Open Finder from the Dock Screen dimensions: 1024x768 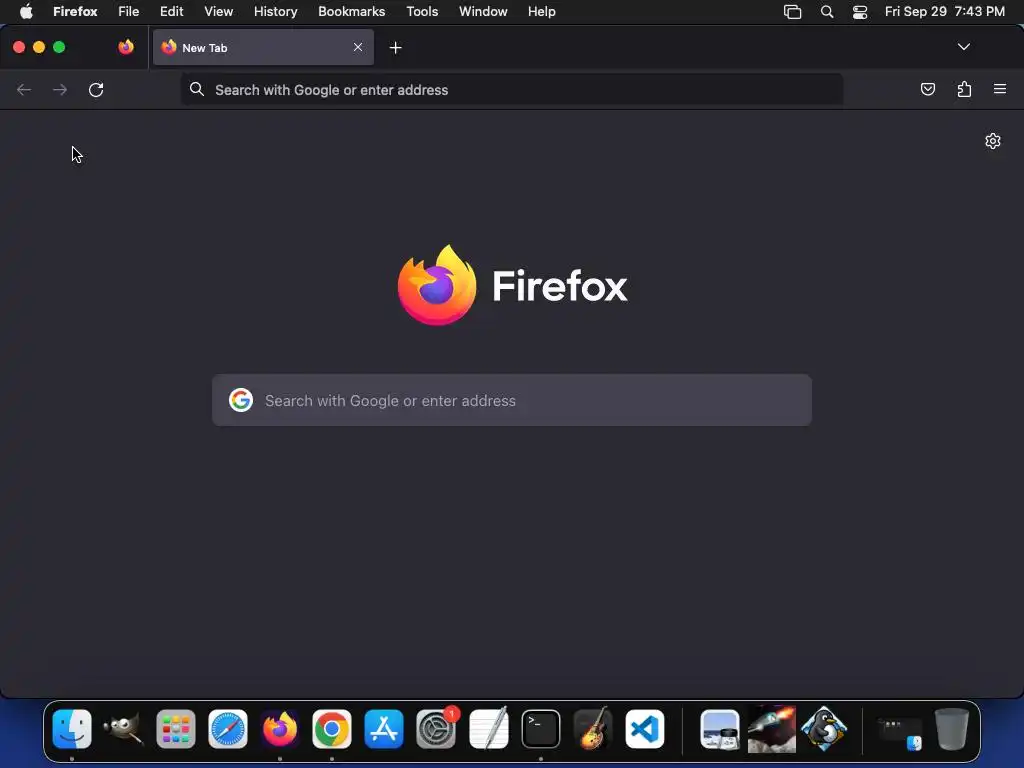tap(72, 729)
